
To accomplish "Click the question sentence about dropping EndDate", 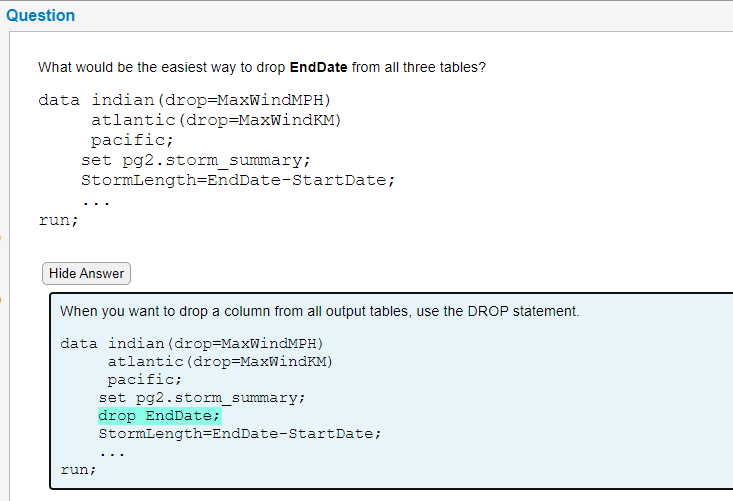I will [262, 67].
